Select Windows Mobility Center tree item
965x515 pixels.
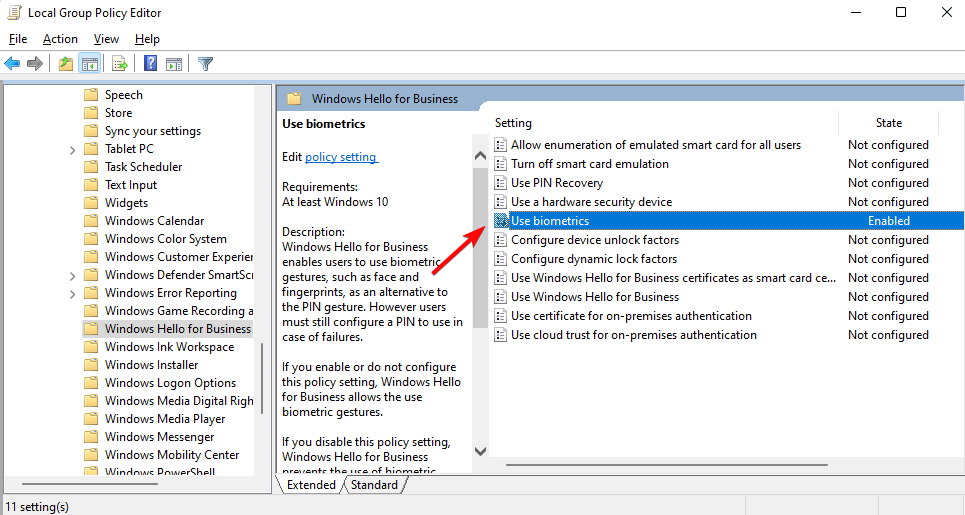[x=172, y=455]
